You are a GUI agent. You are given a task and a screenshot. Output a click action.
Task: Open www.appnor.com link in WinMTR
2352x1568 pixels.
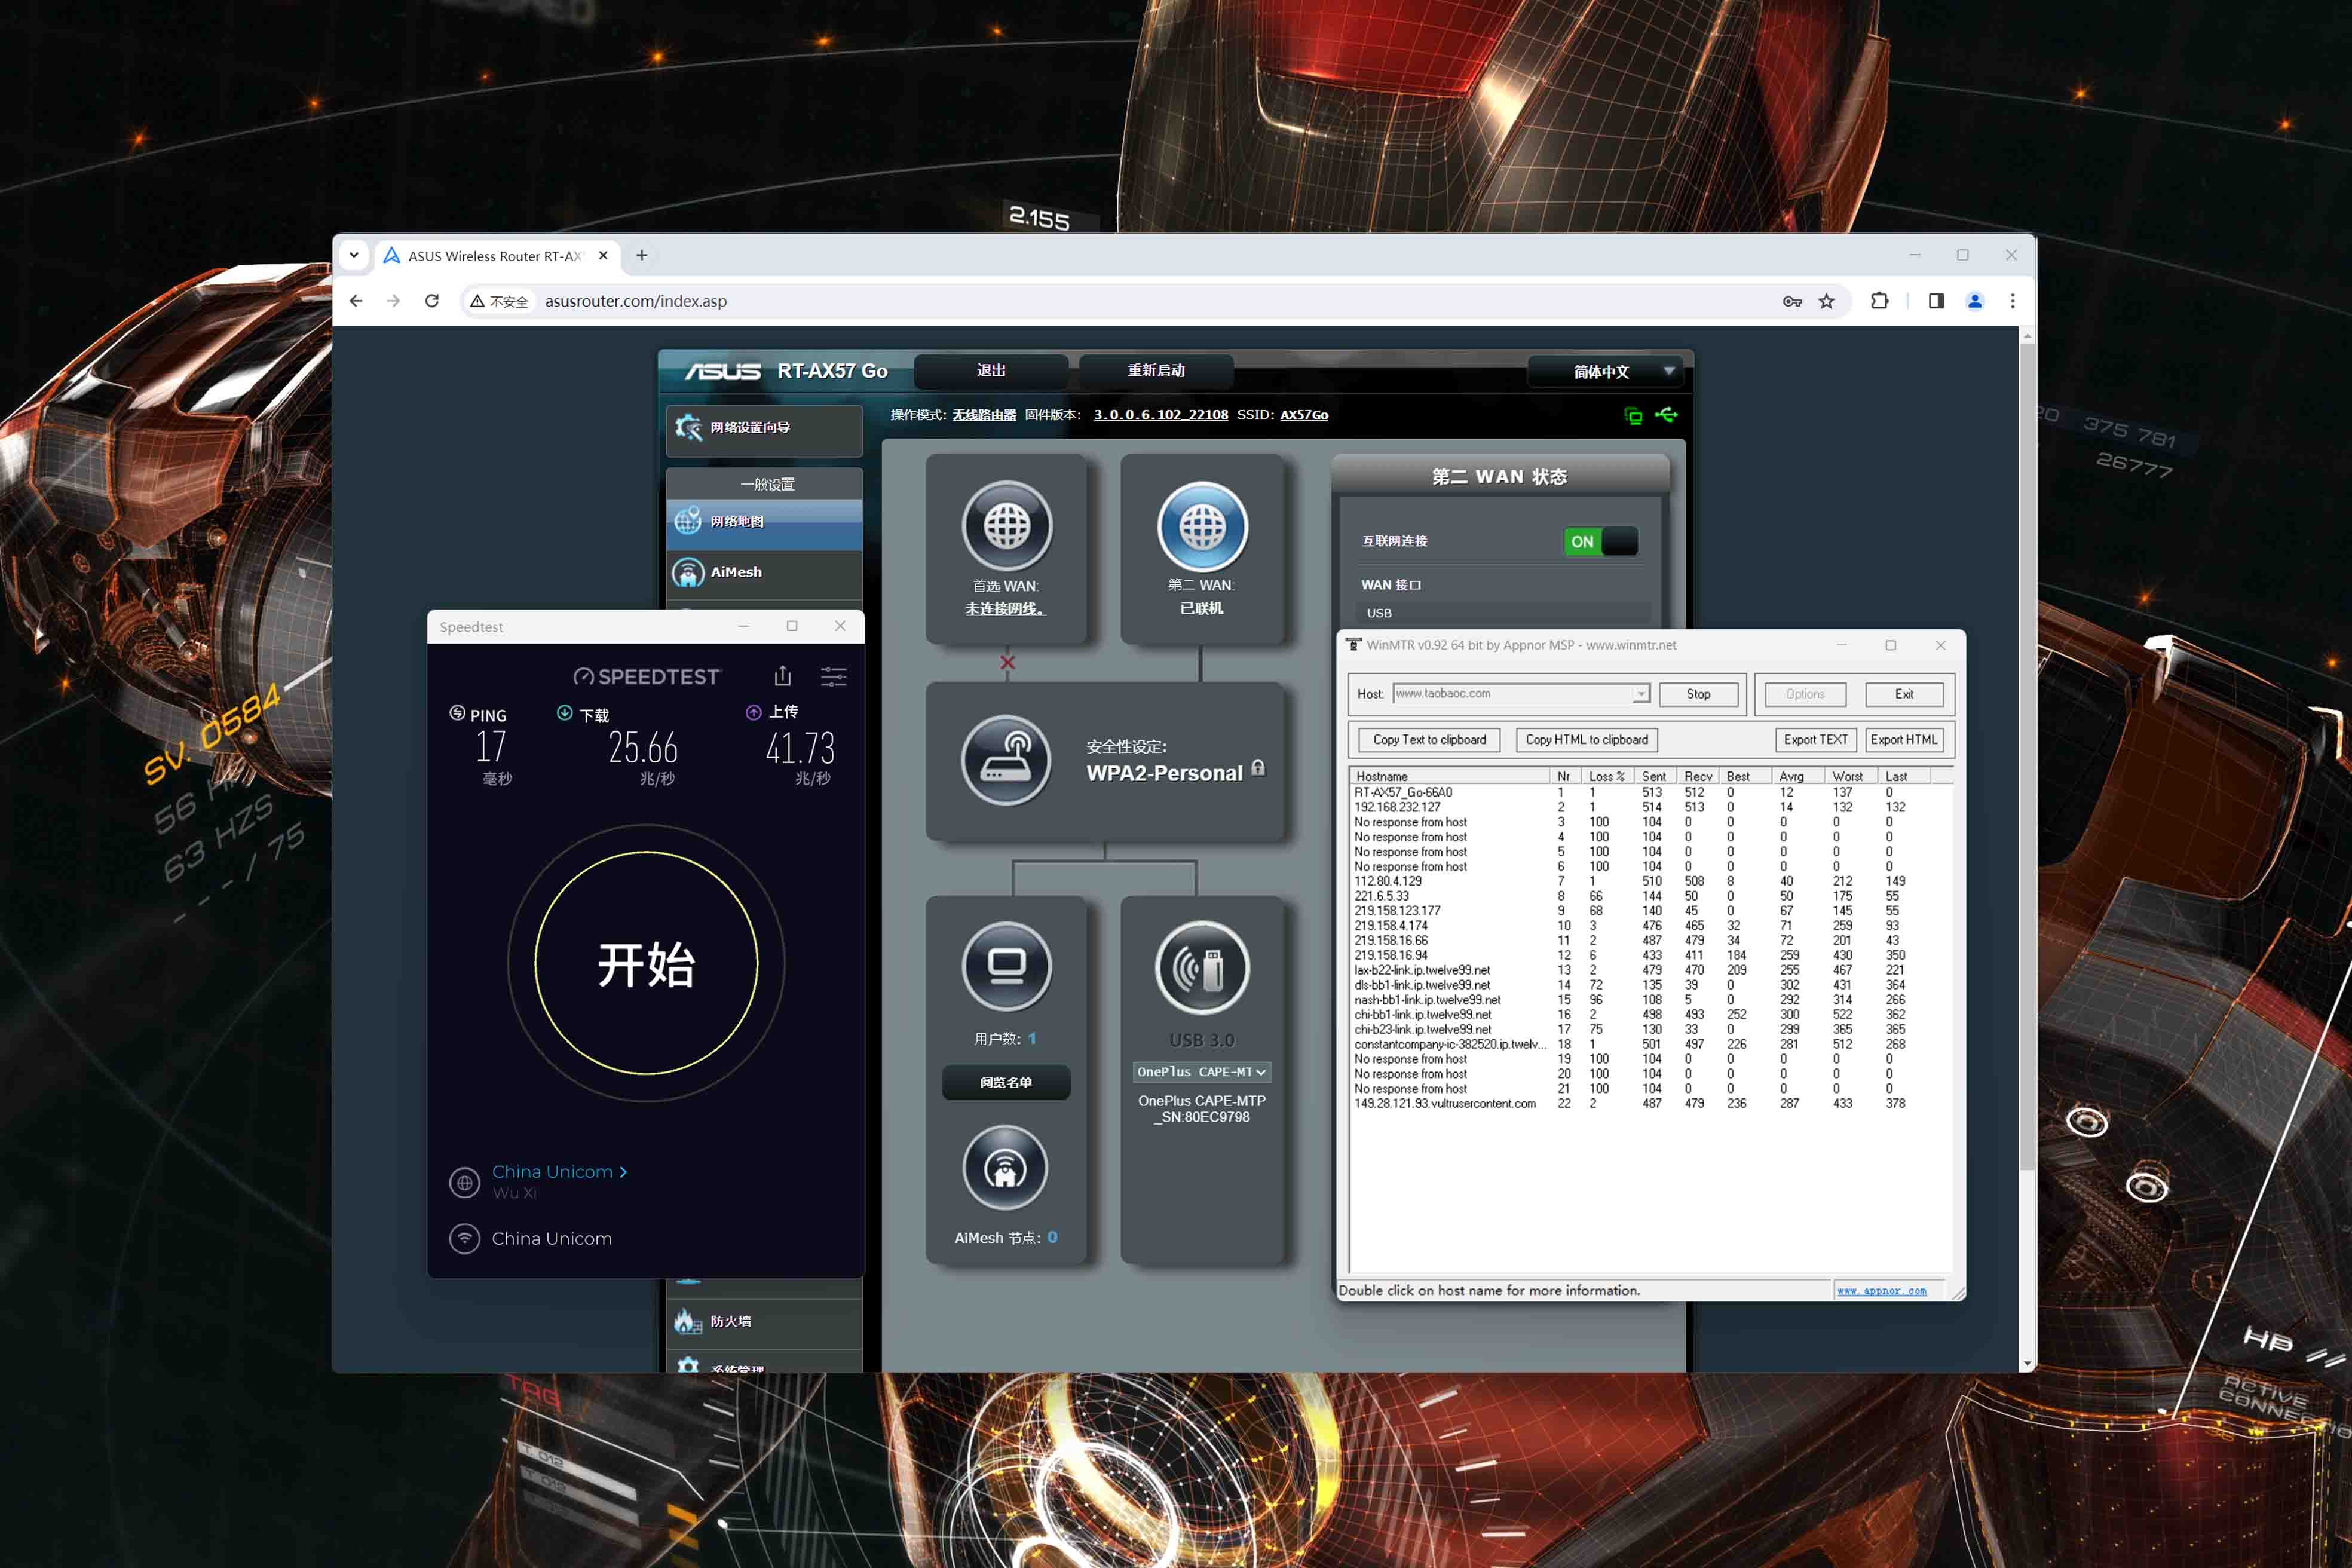(x=1881, y=1291)
